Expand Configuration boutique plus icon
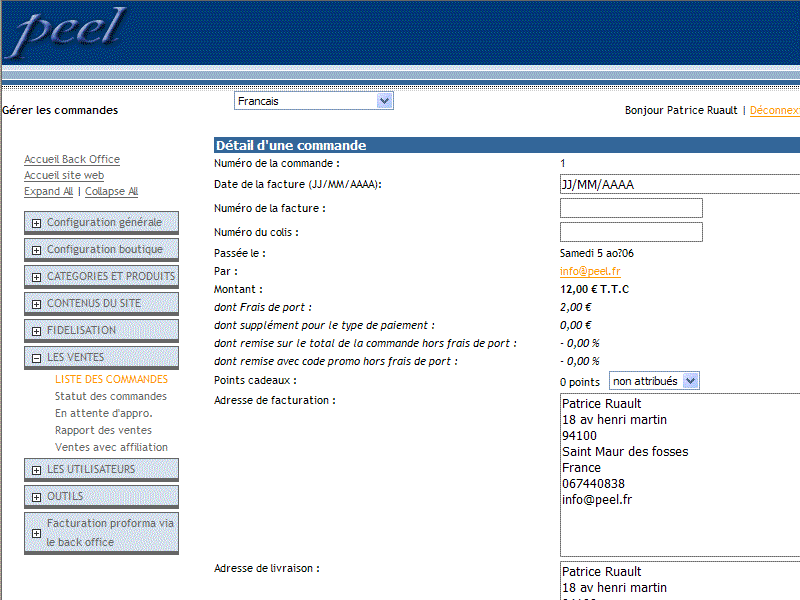Viewport: 800px width, 600px height. (x=36, y=250)
